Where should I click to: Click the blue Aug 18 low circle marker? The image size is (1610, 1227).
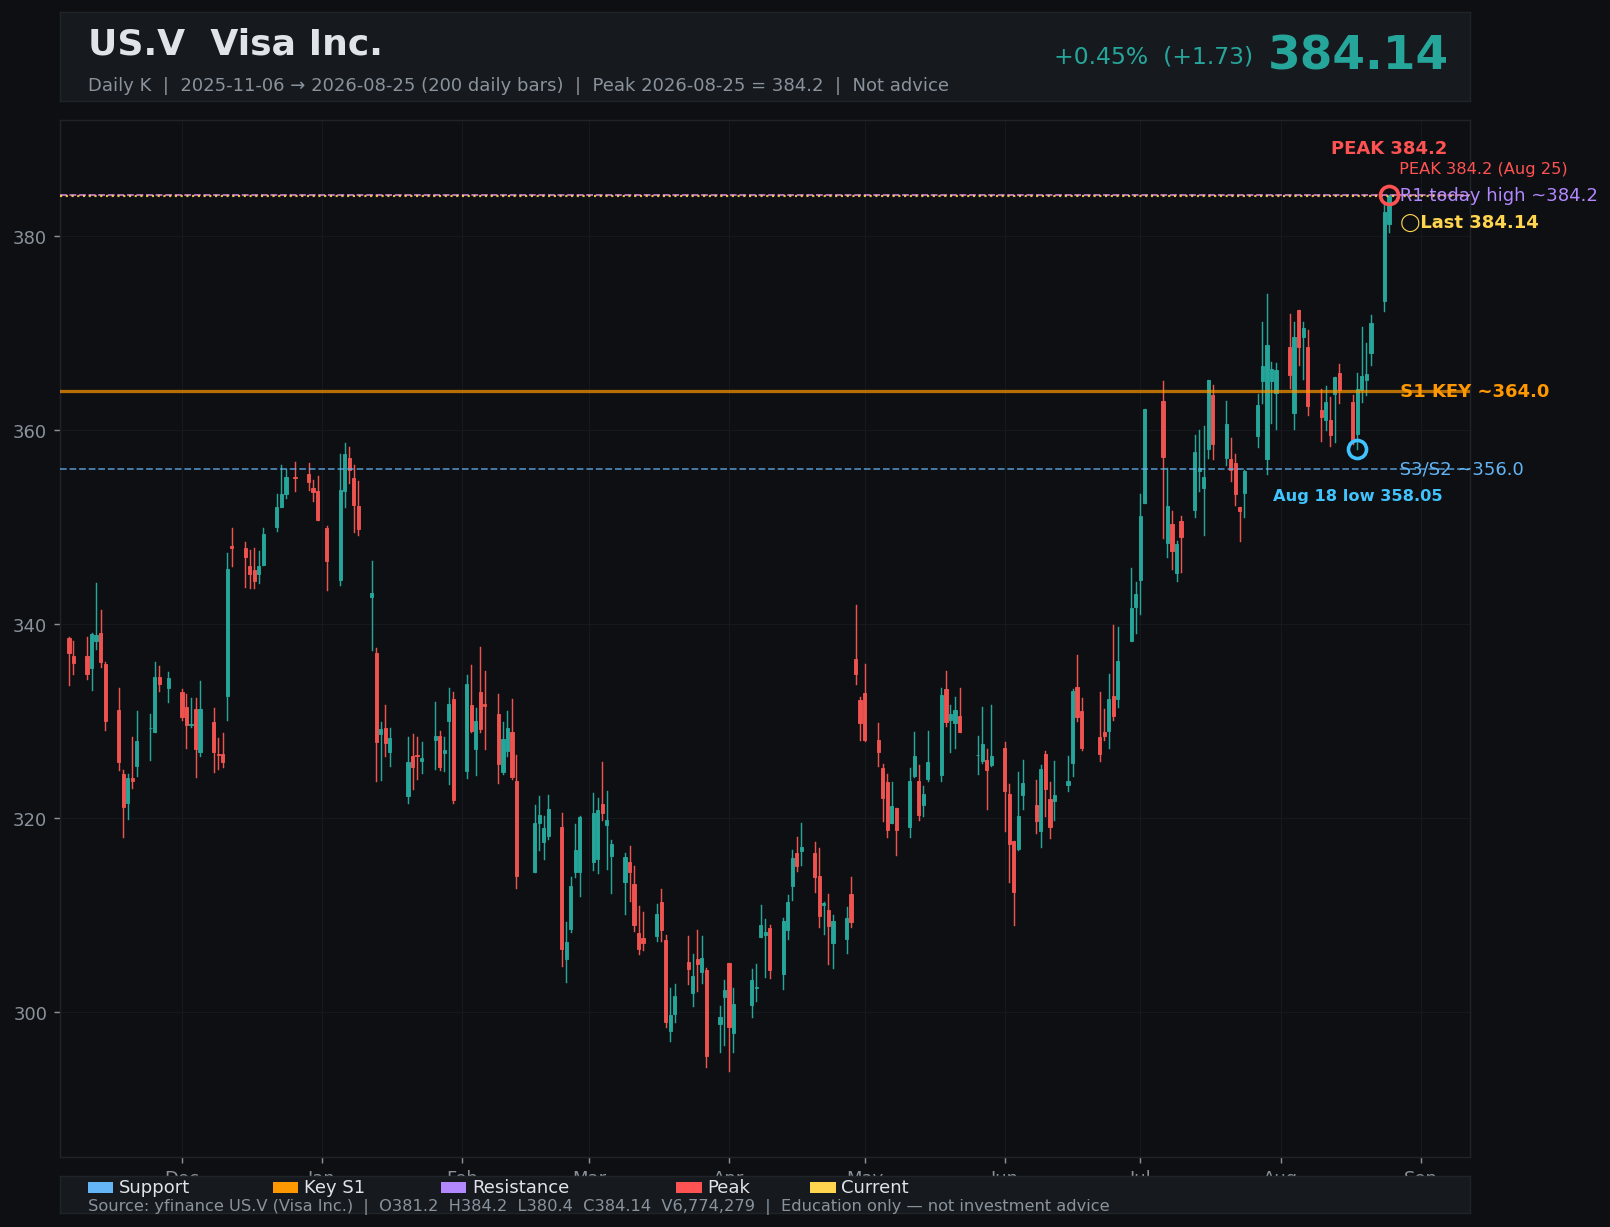[x=1357, y=449]
